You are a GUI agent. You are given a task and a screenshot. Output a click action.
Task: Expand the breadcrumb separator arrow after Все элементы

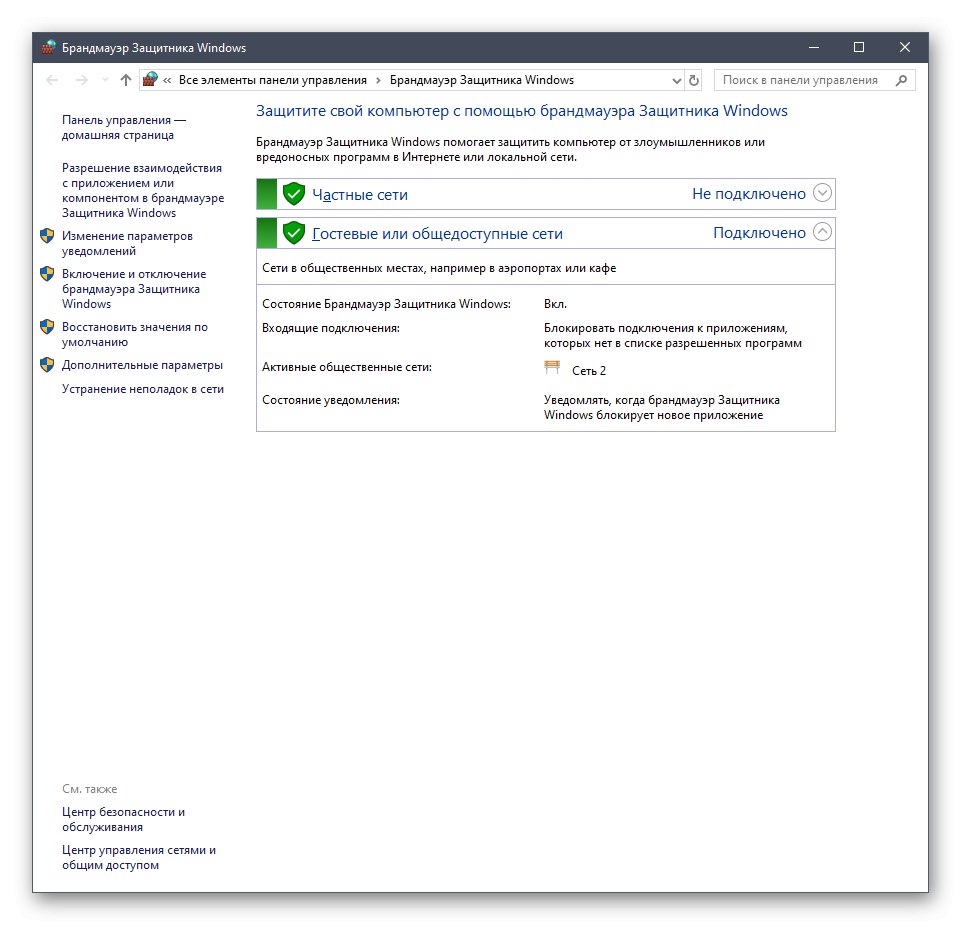[x=378, y=80]
